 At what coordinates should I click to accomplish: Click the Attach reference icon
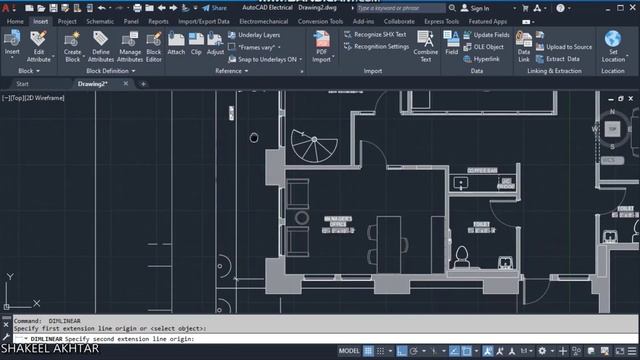pos(176,39)
